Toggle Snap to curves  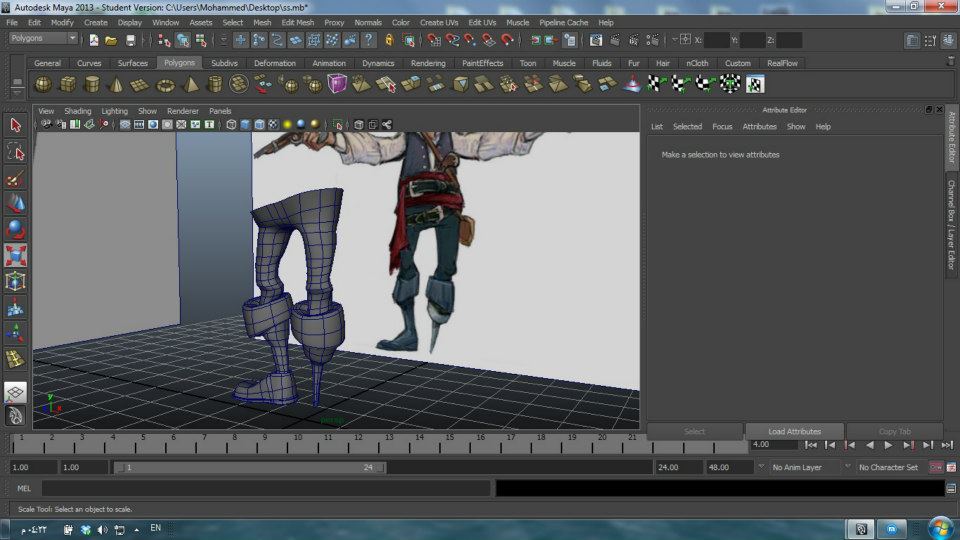pos(452,40)
